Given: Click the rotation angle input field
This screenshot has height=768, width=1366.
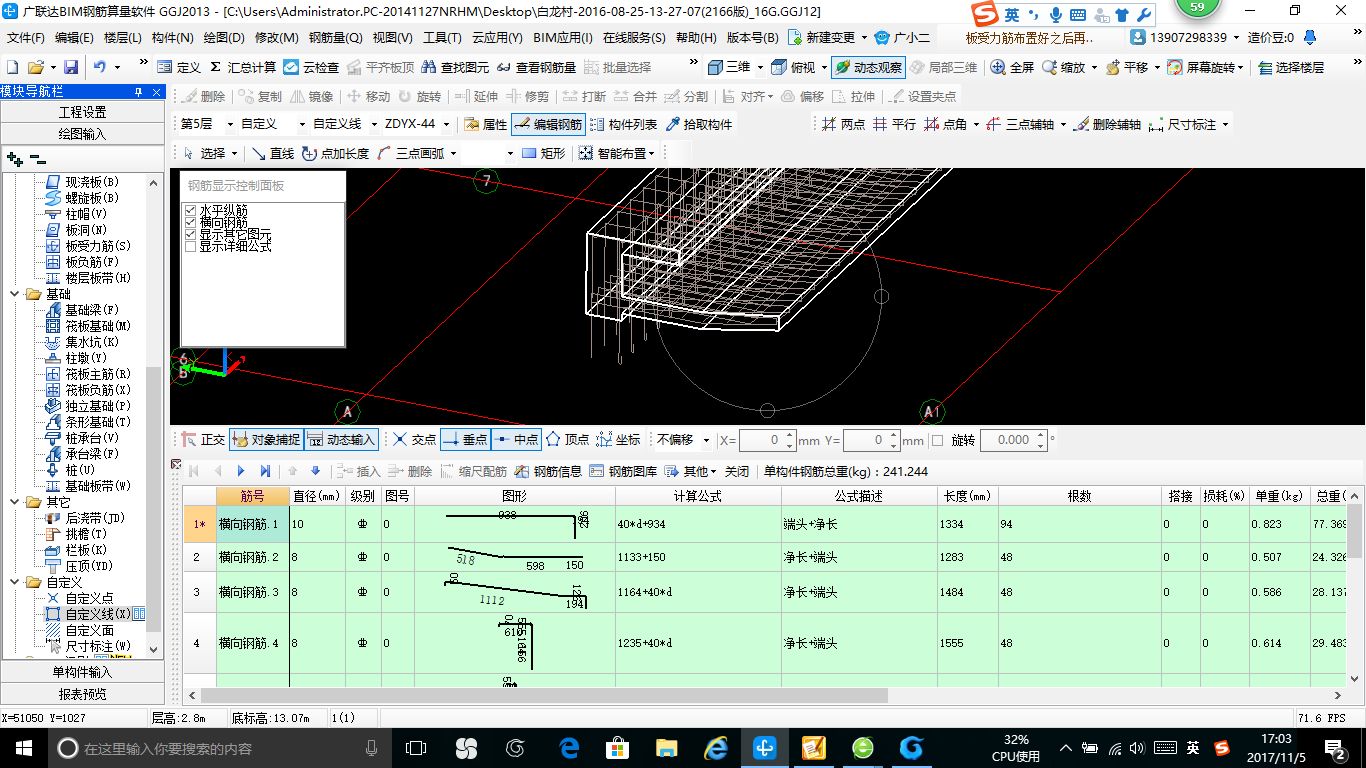Looking at the screenshot, I should pyautogui.click(x=1012, y=440).
